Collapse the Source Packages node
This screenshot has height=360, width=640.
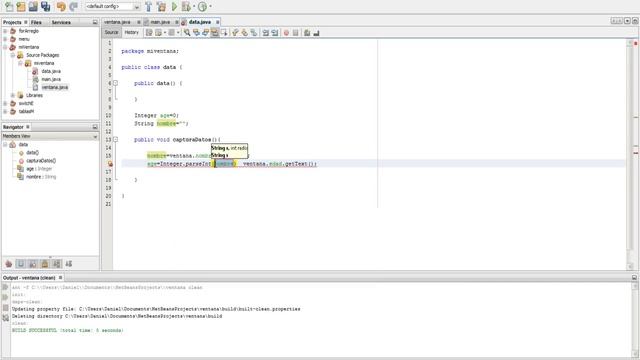(x=13, y=55)
